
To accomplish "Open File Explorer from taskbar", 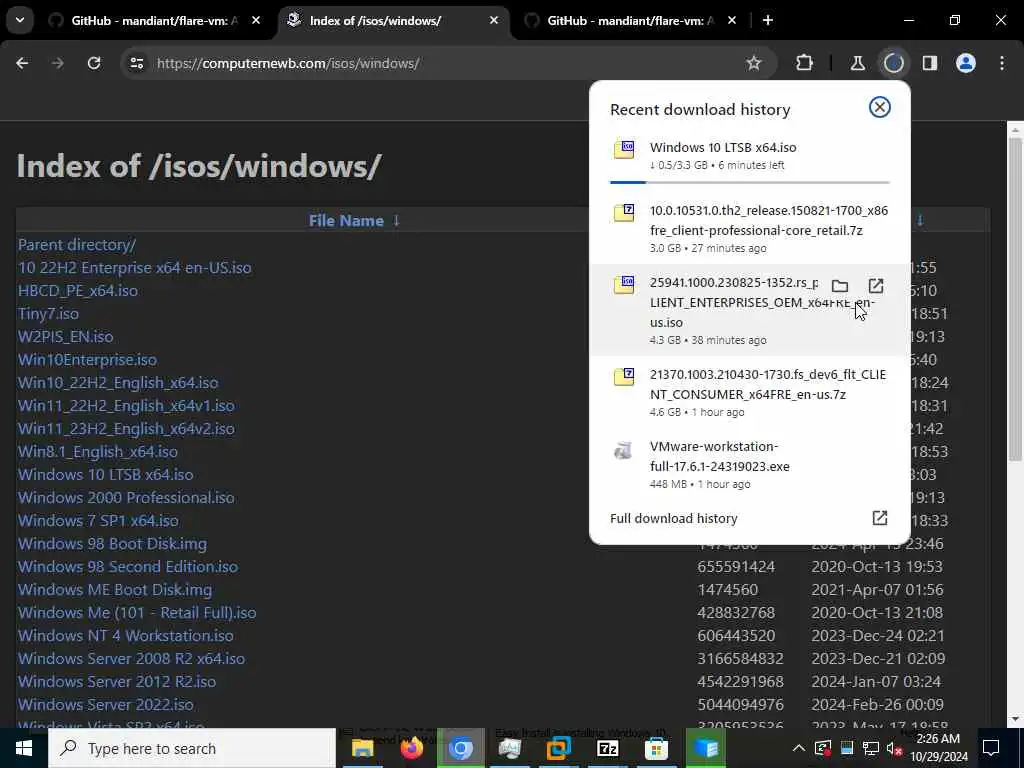I will (x=362, y=748).
